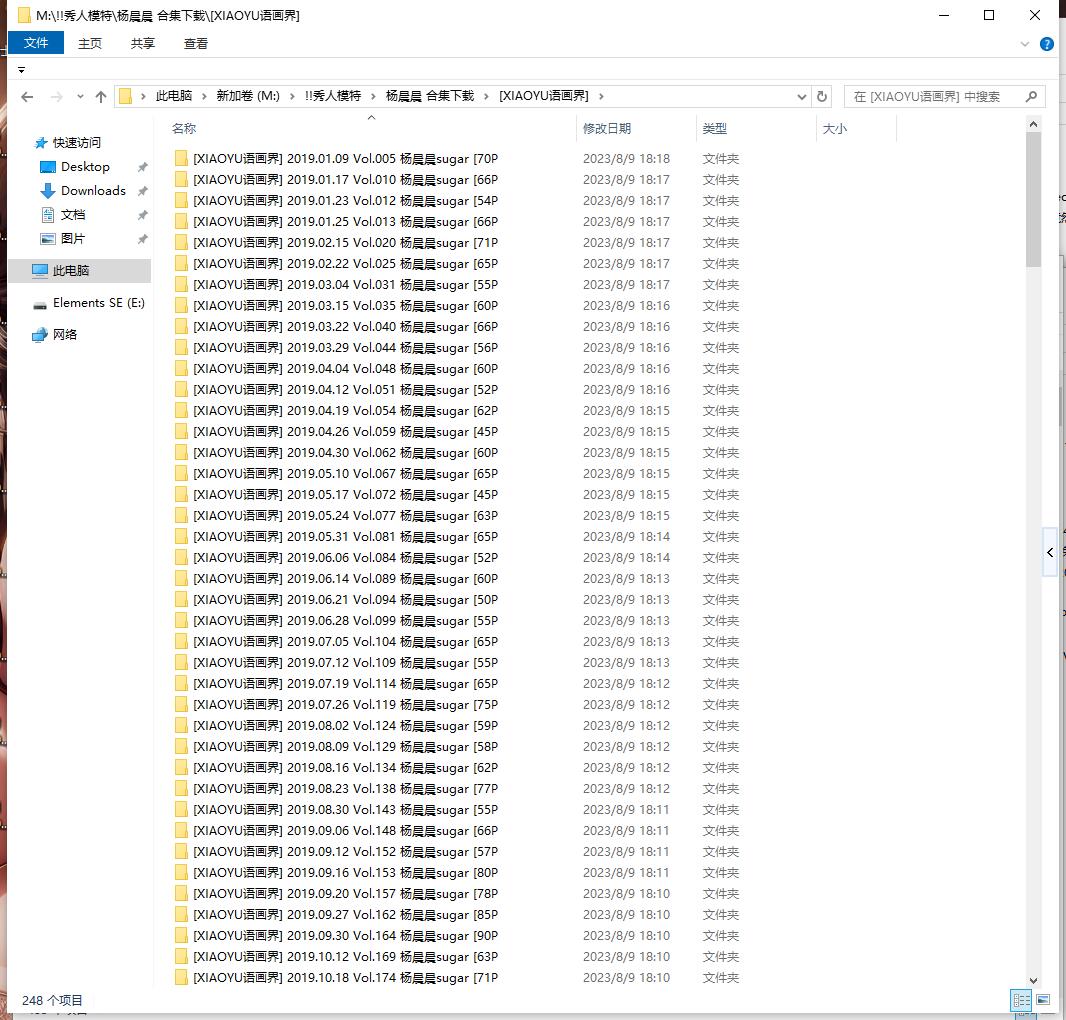Switch to large thumbnails view icon
Viewport: 1066px width, 1020px height.
1043,1000
